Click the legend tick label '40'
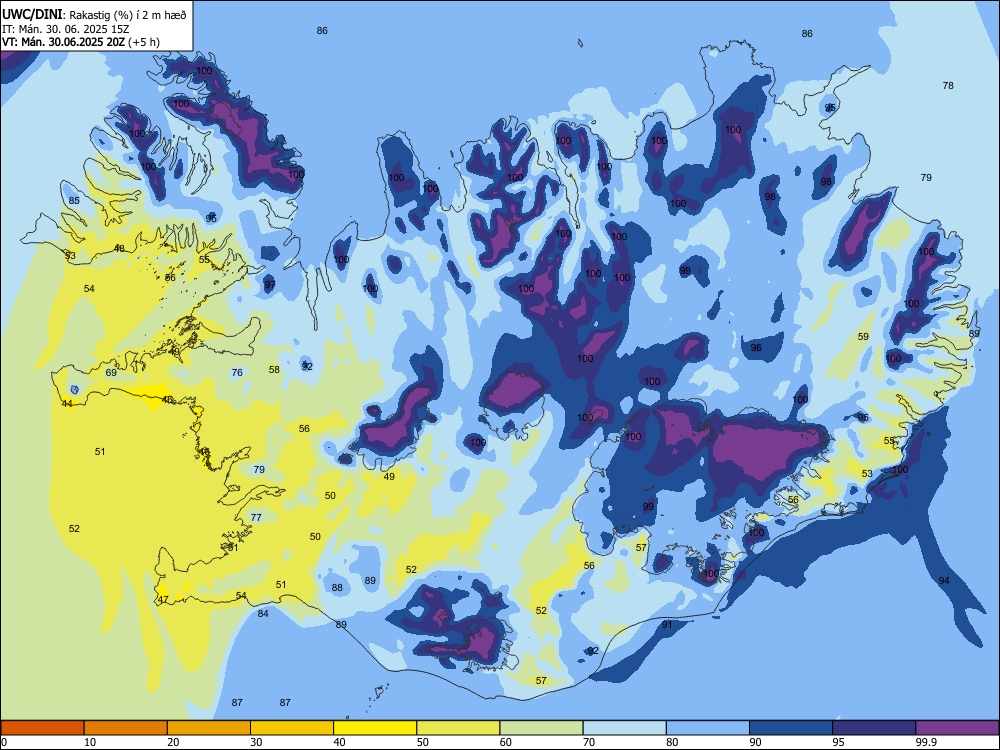Screen dimensions: 1000x750 click(x=340, y=742)
